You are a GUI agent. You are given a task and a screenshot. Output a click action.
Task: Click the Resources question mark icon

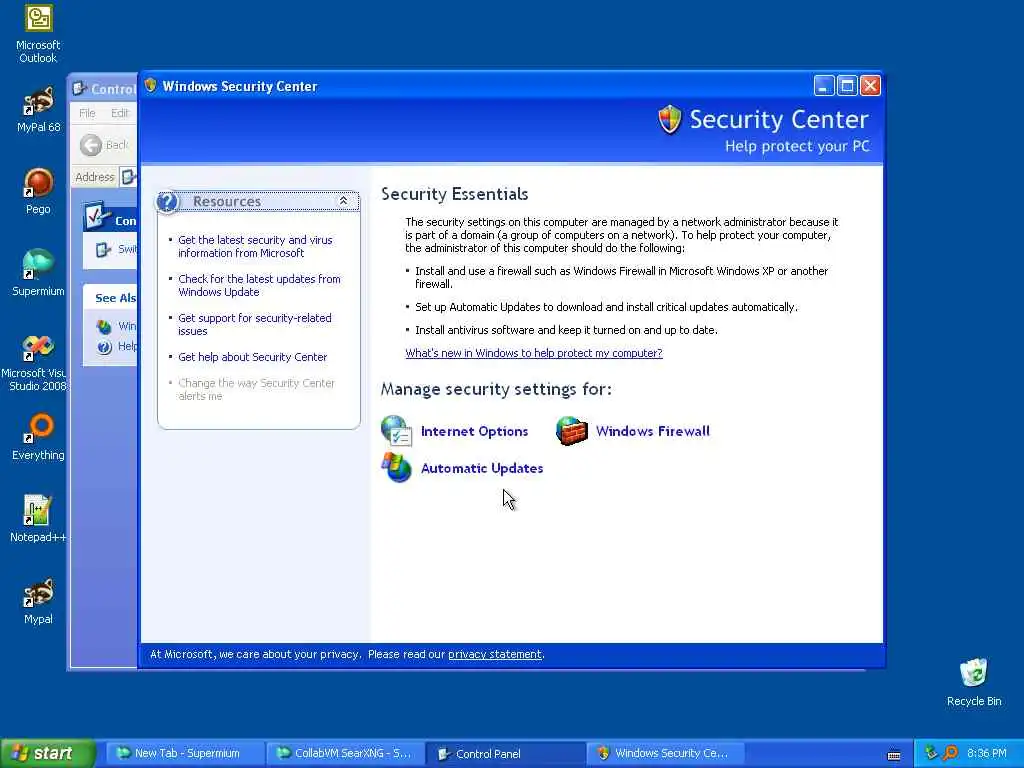(167, 201)
